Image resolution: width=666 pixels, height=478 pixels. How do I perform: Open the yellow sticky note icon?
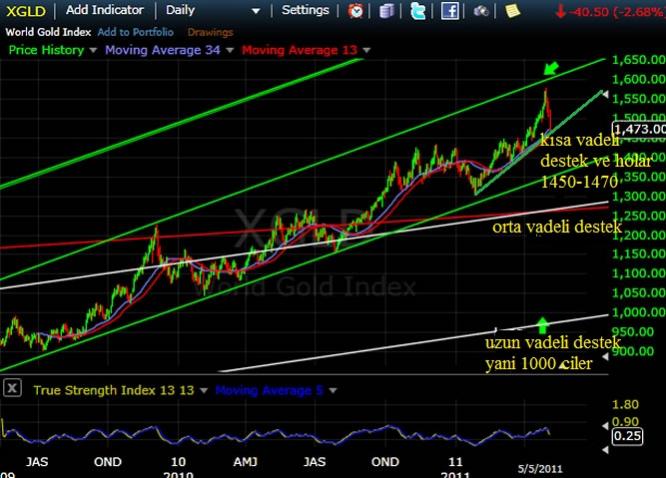[x=512, y=11]
